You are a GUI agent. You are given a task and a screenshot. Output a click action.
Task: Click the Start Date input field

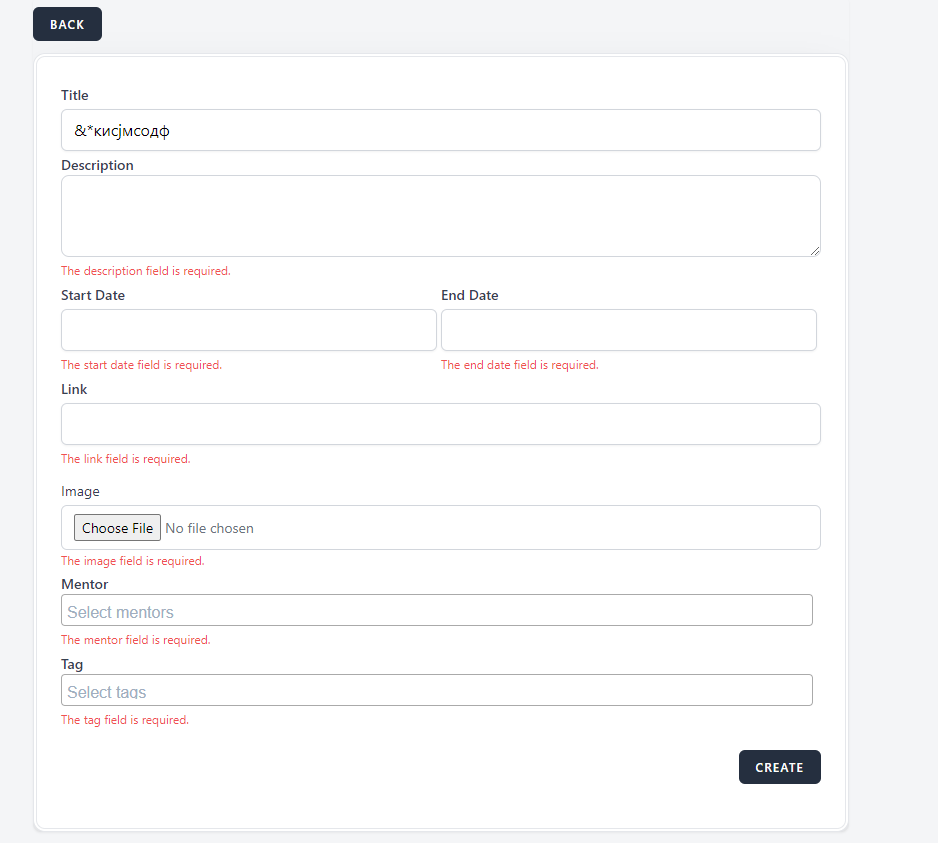tap(248, 330)
